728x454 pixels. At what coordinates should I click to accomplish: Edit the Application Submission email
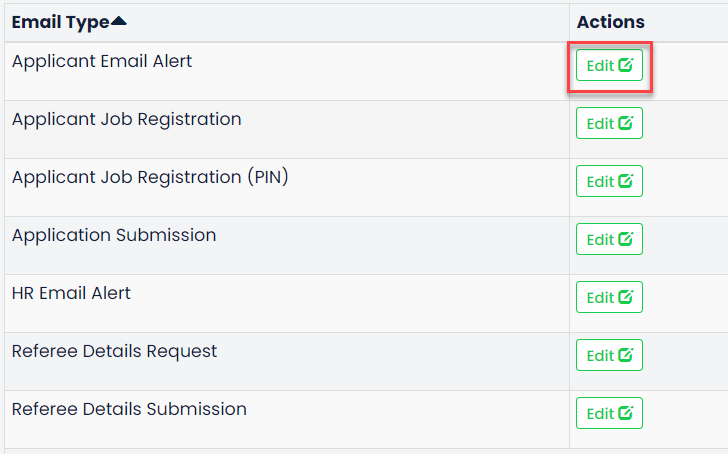pos(609,239)
